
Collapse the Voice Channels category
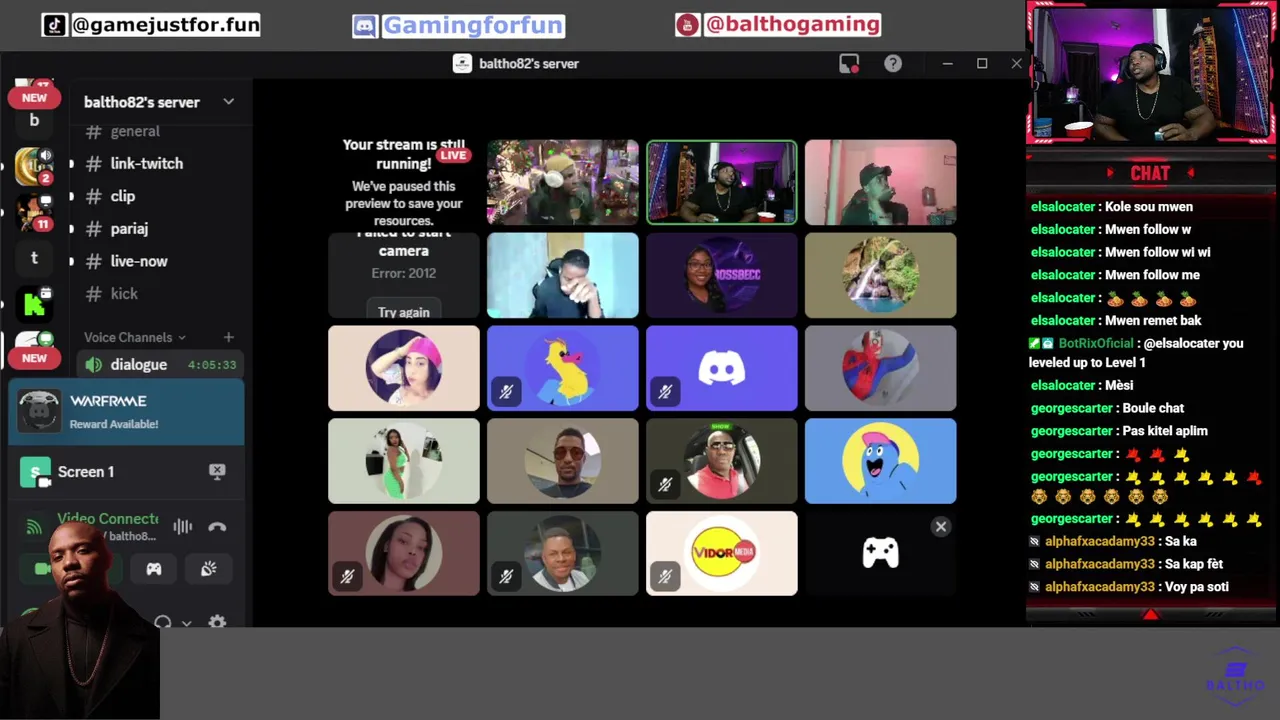click(x=135, y=337)
